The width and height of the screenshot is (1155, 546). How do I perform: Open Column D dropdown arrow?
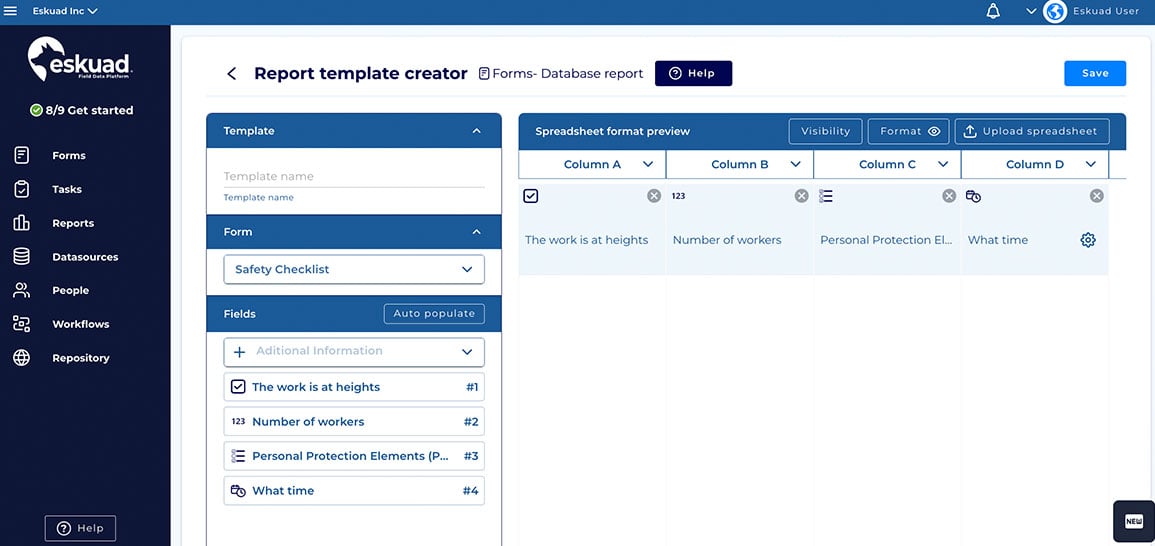click(1090, 164)
